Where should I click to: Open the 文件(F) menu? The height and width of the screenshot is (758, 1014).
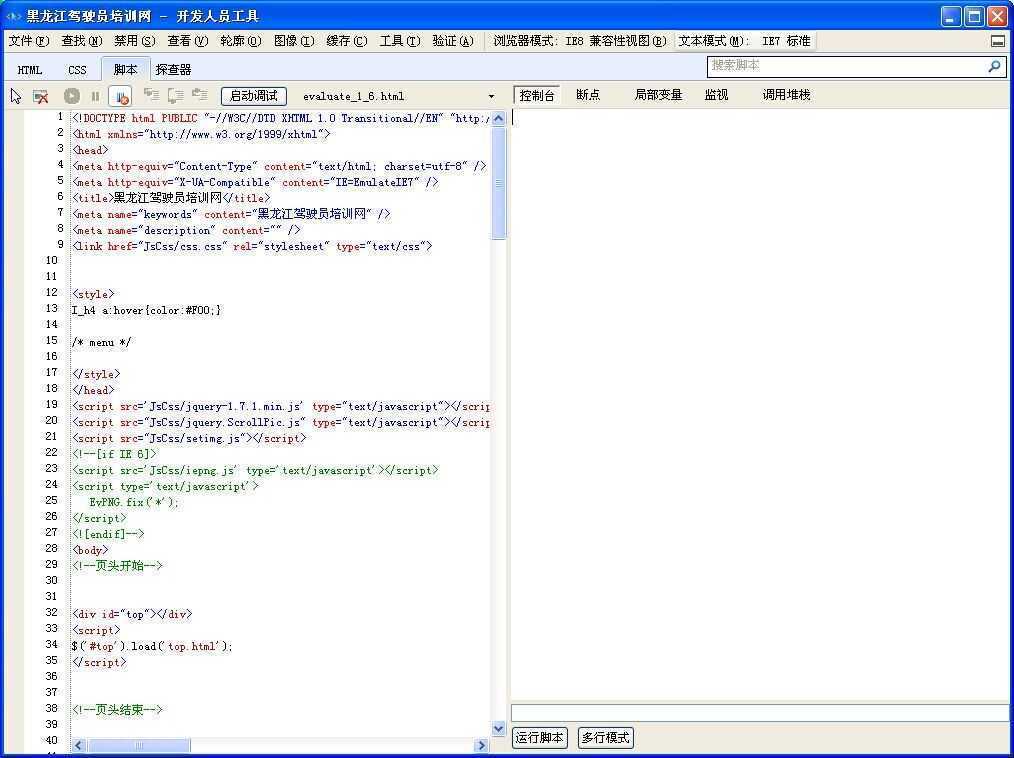click(29, 41)
